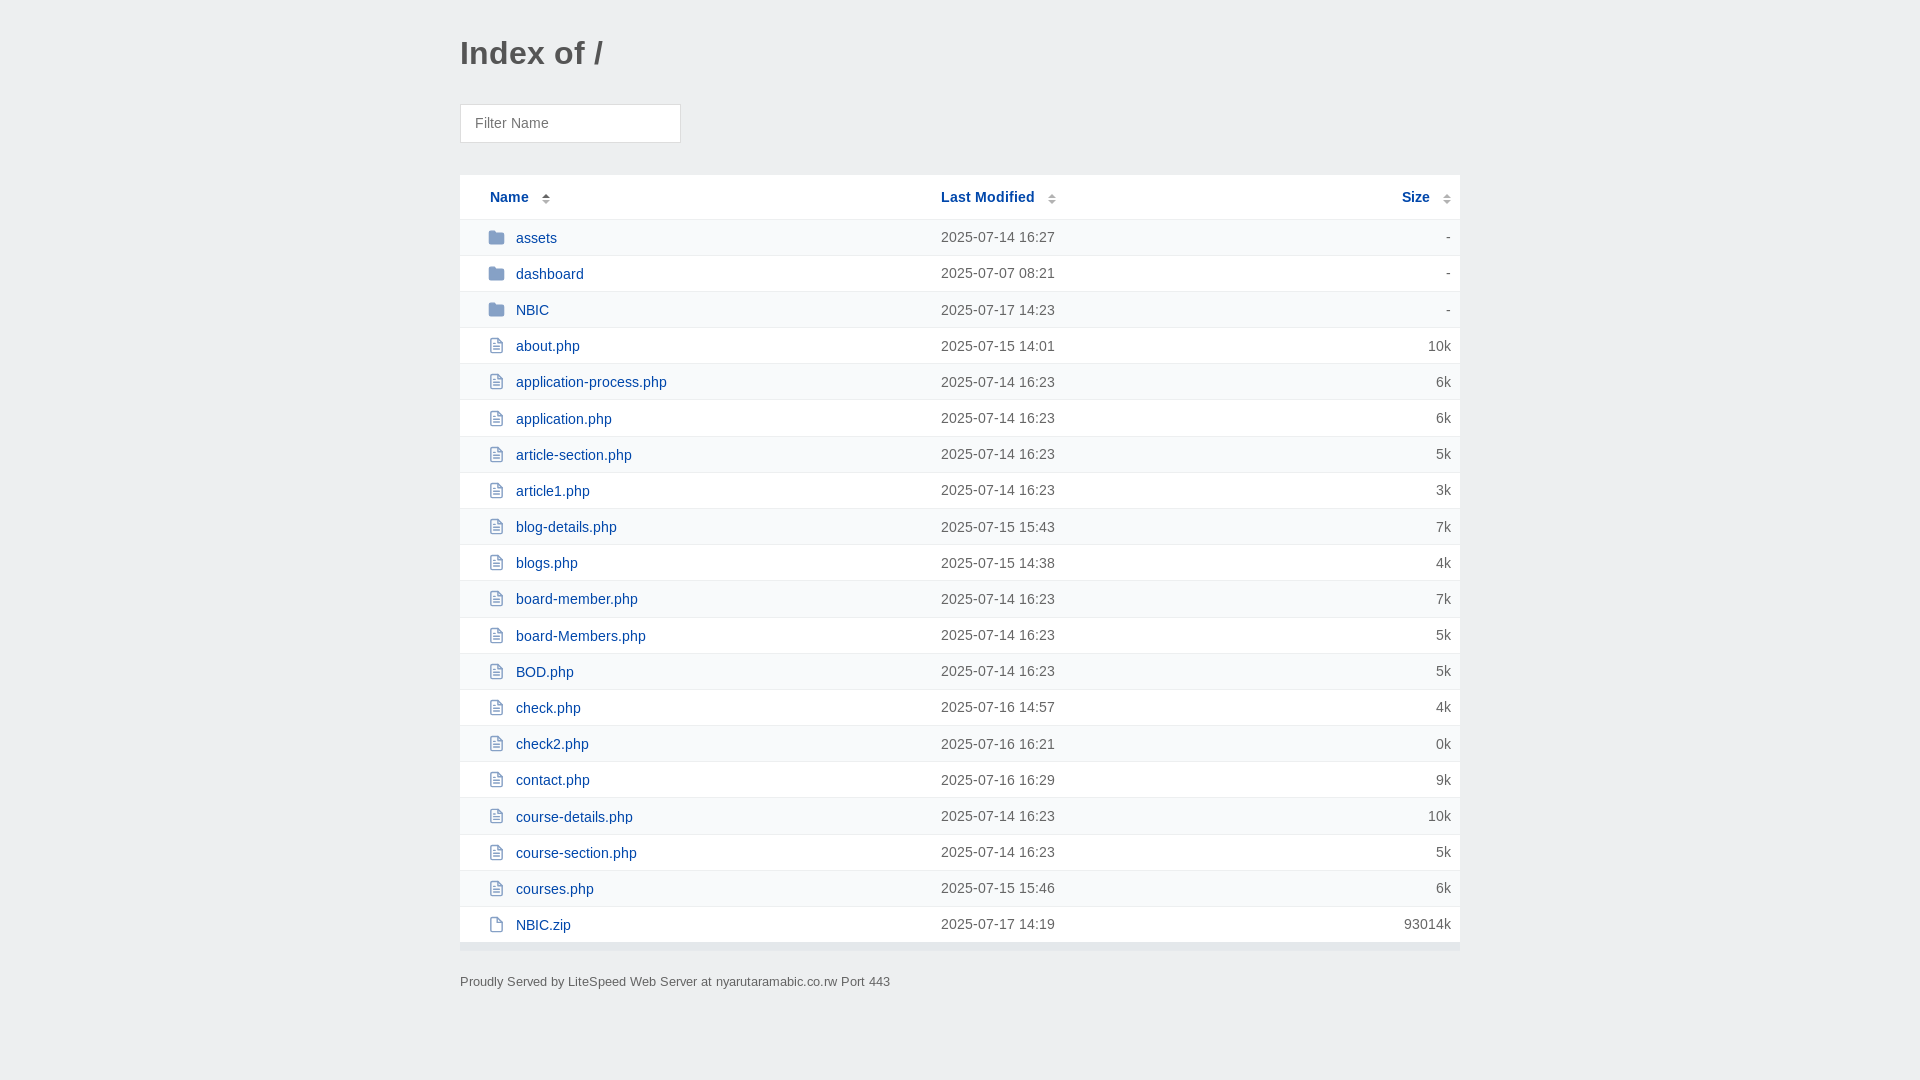The image size is (1920, 1080).
Task: Click the folder icon next to NBIC
Action: [x=496, y=310]
